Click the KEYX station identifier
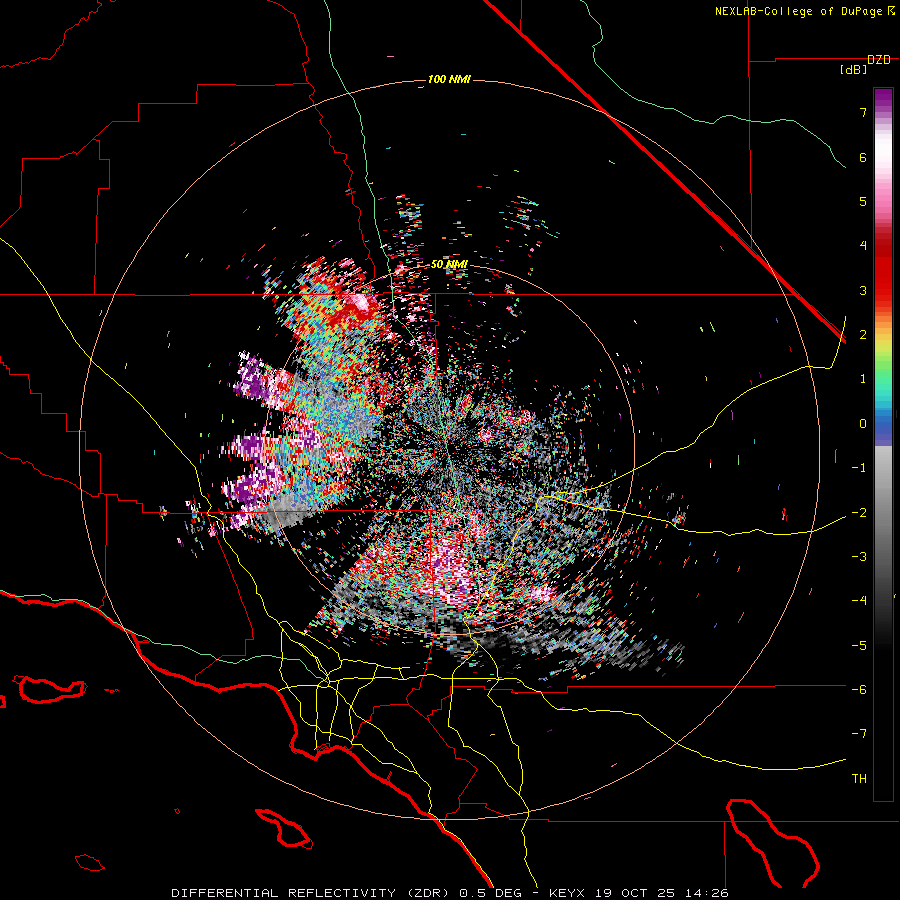 [x=567, y=893]
